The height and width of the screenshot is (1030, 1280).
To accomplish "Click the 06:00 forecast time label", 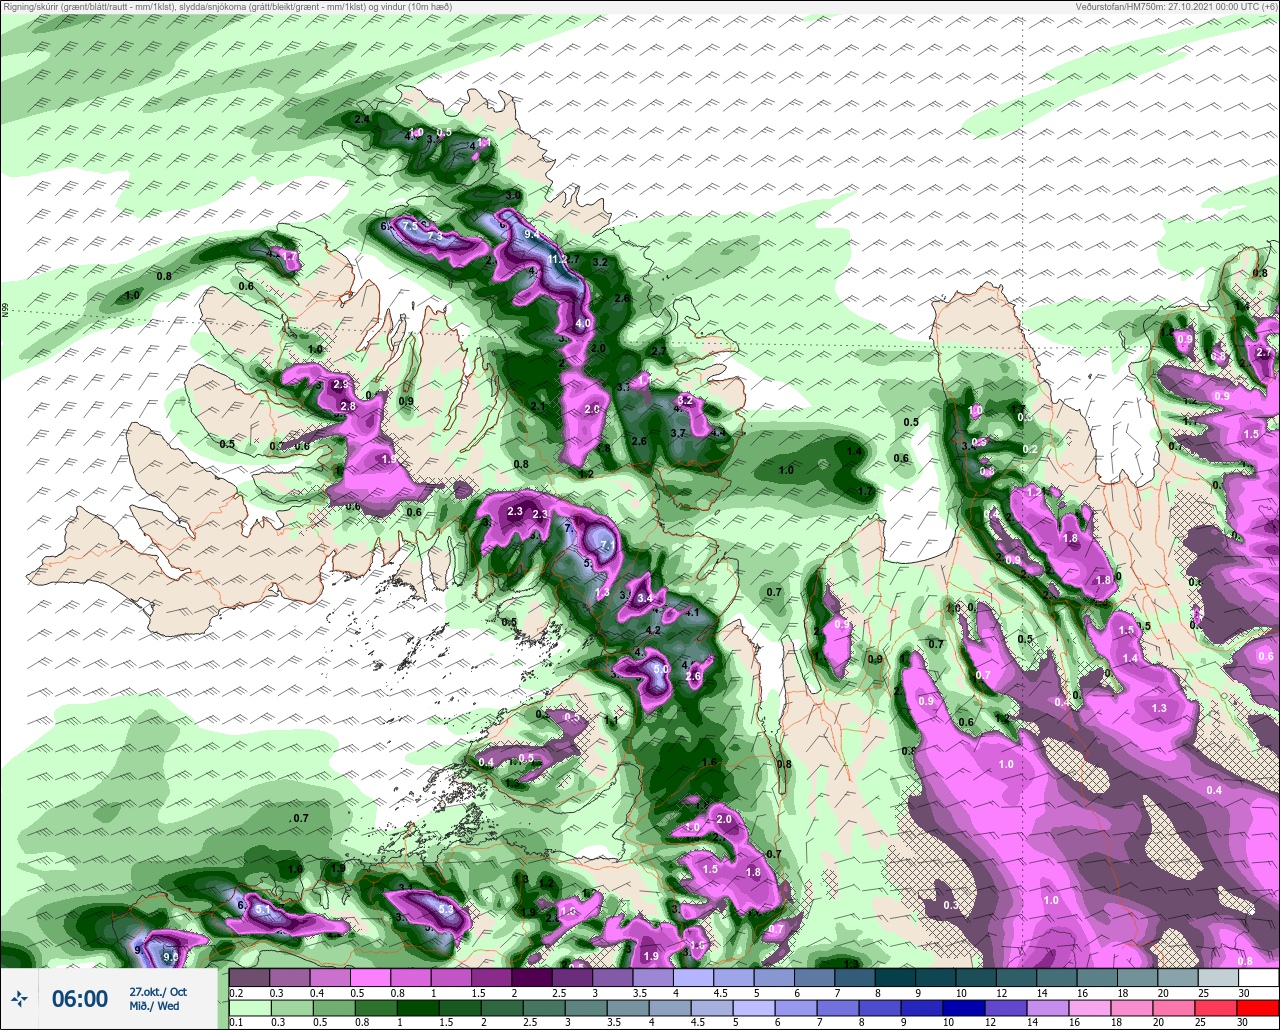I will pyautogui.click(x=80, y=999).
